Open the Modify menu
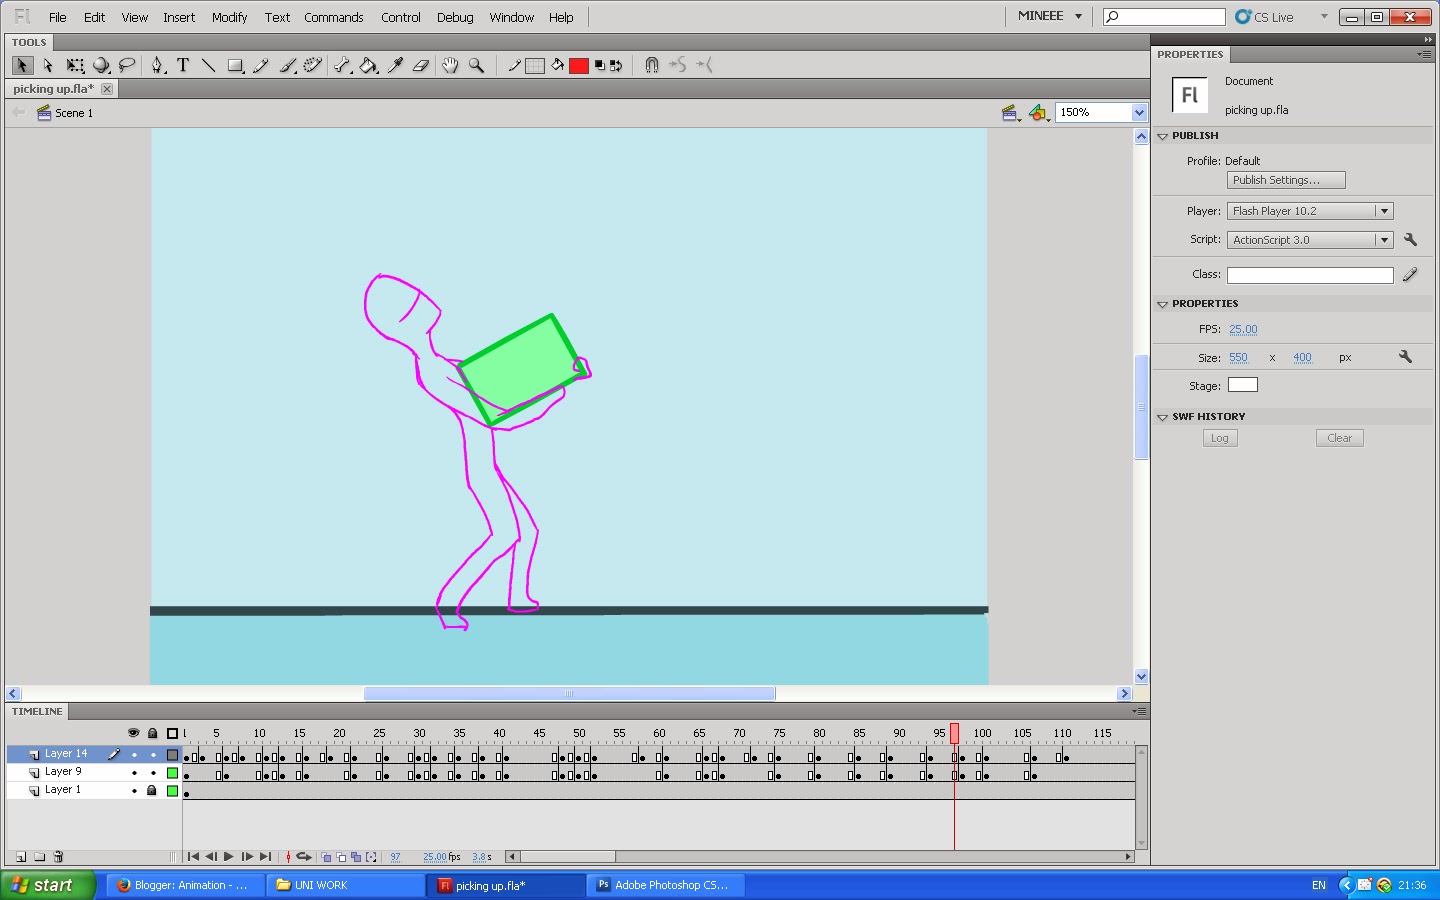 [x=229, y=17]
